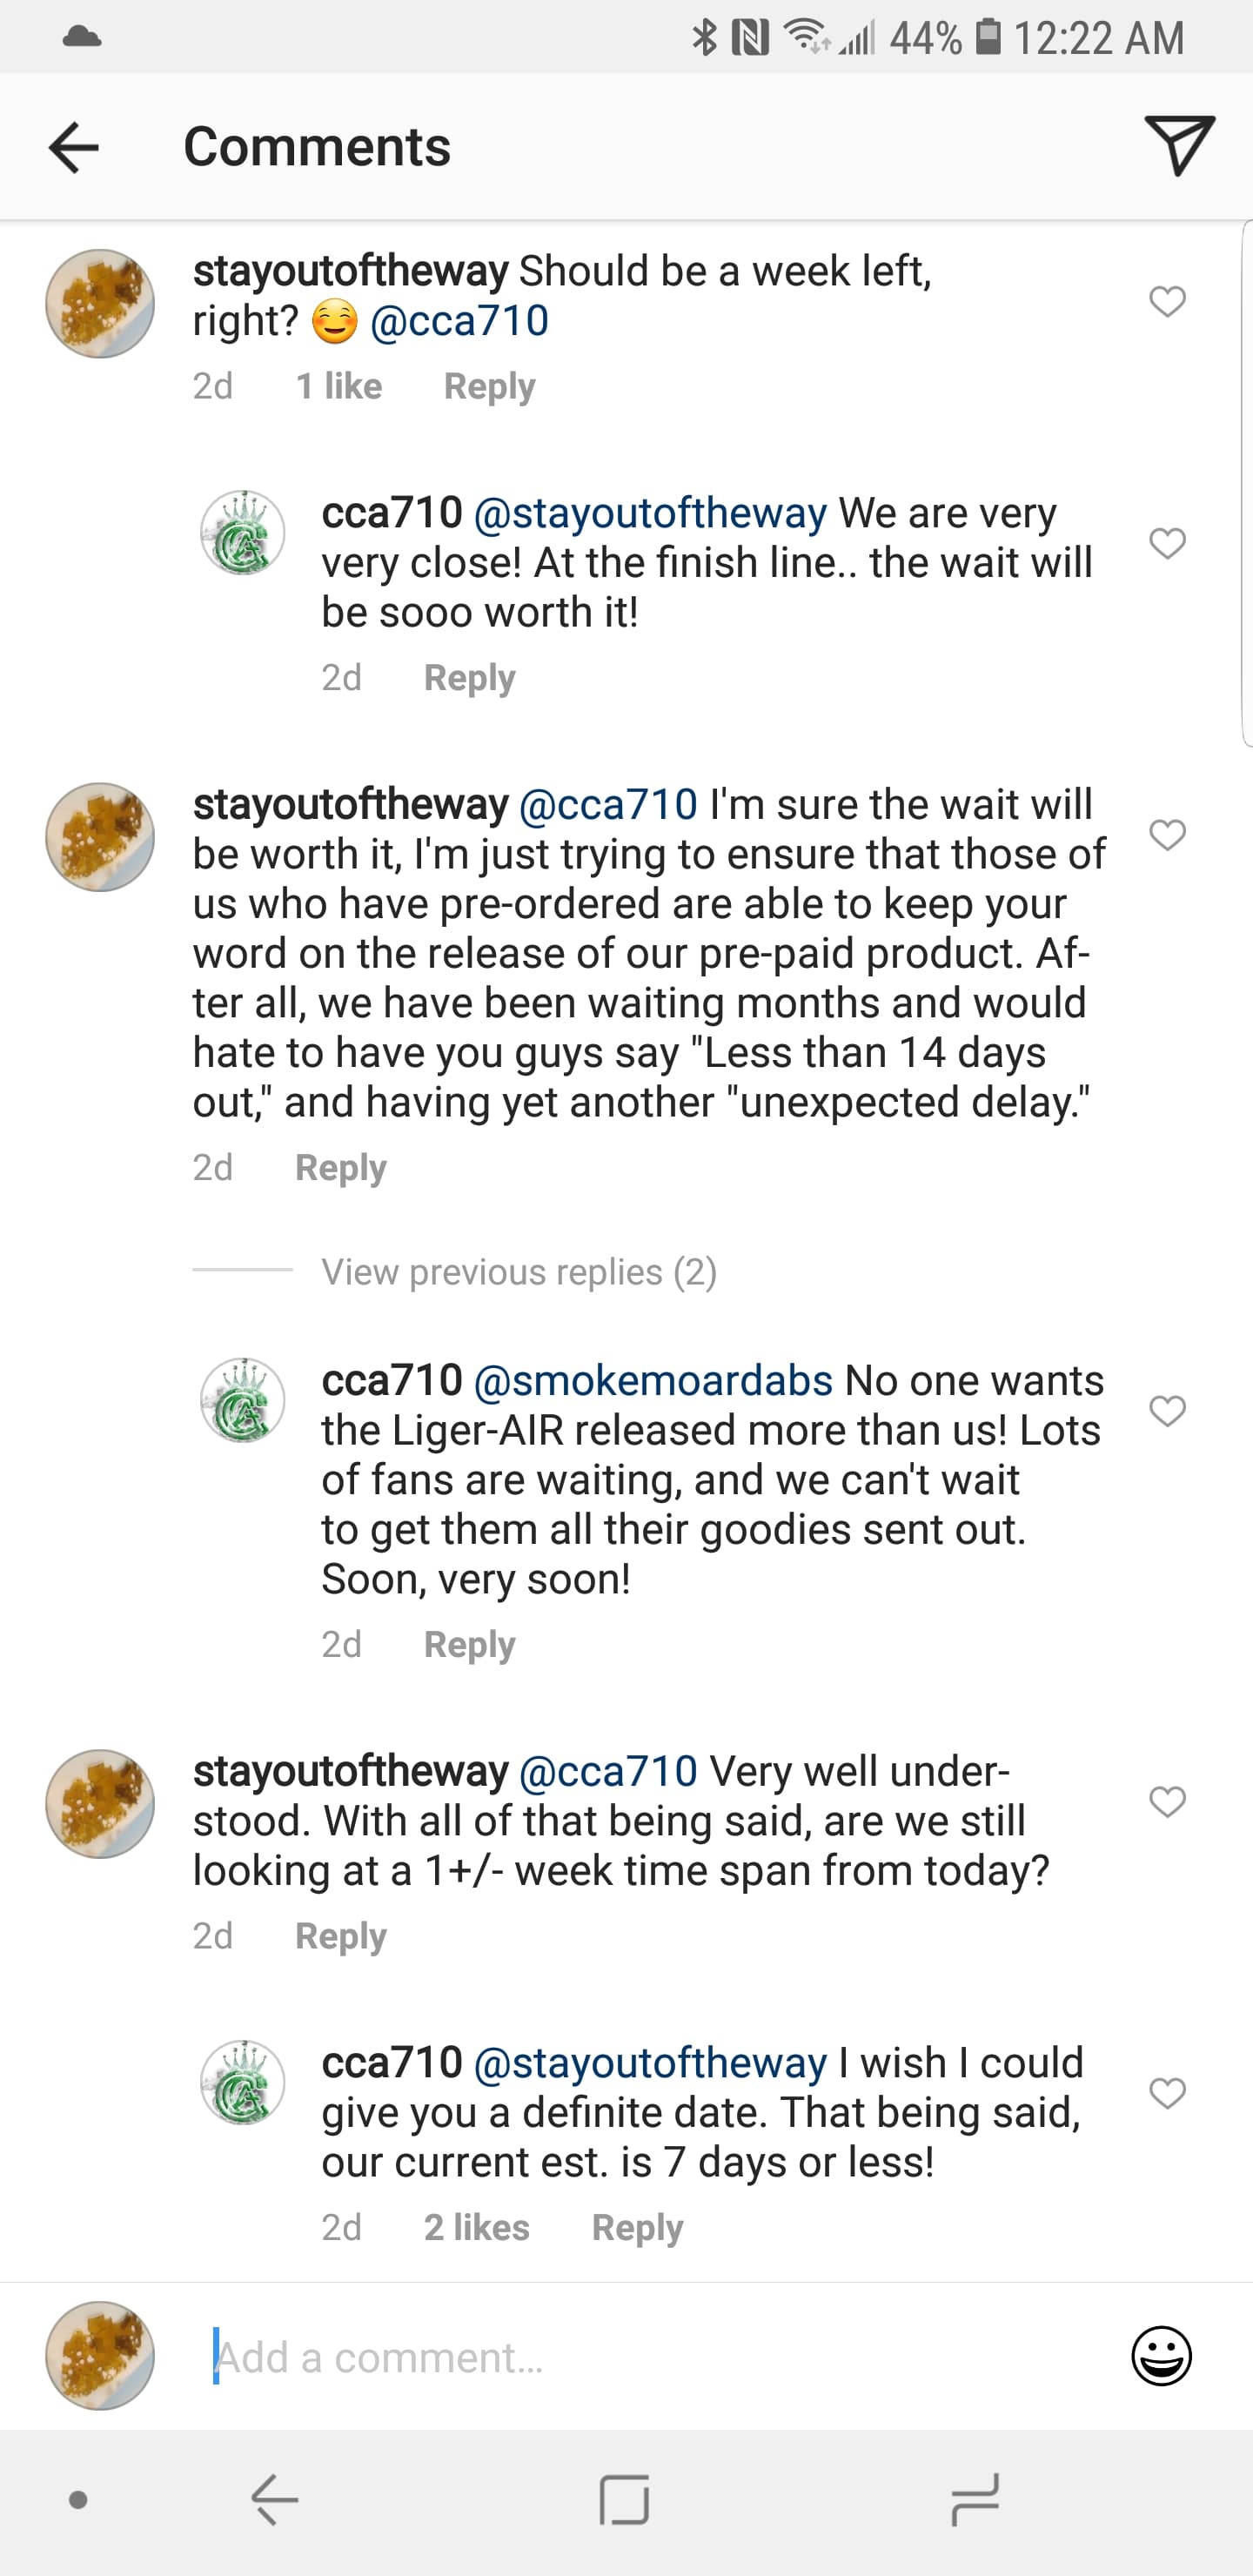This screenshot has width=1253, height=2576.
Task: Focus the Add a comment field
Action: pyautogui.click(x=660, y=2357)
